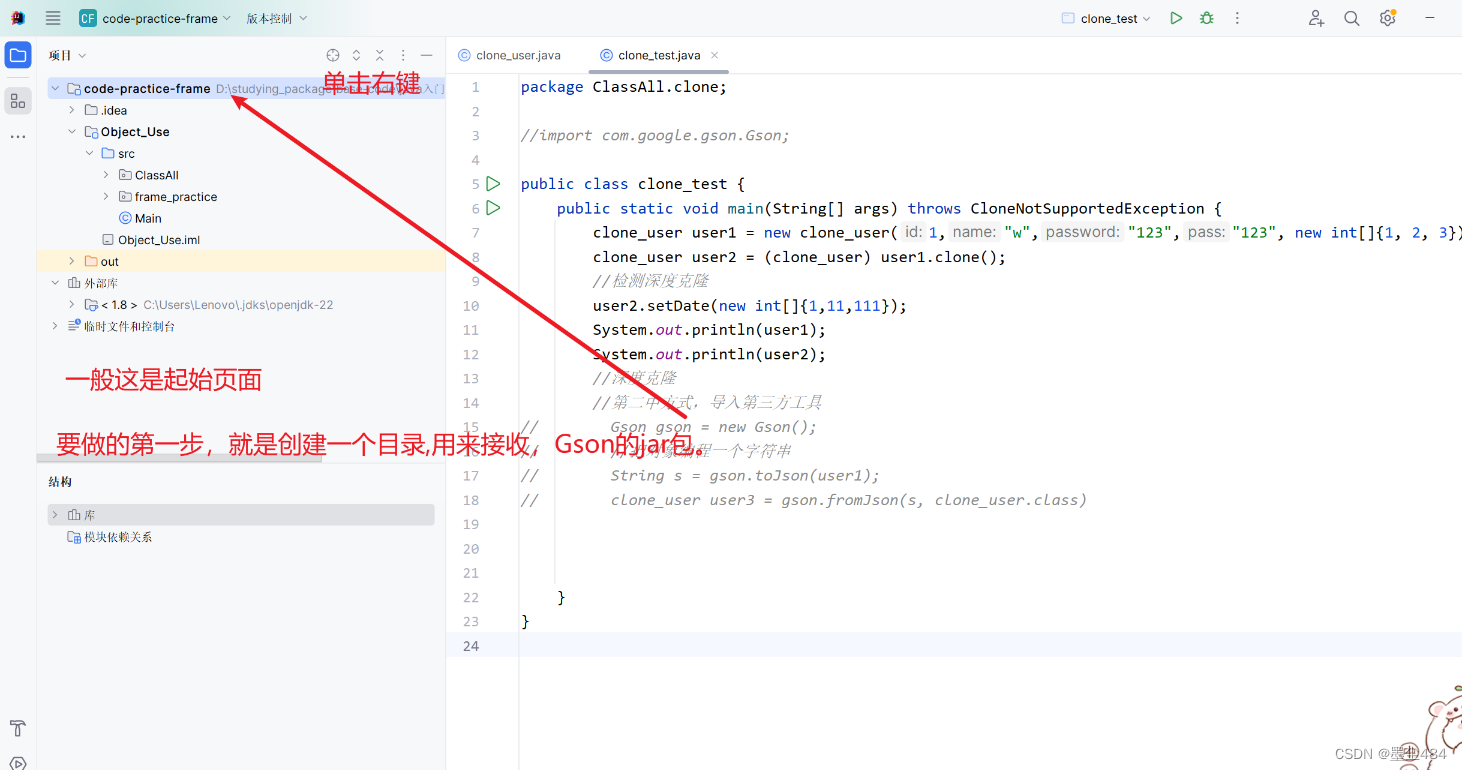Expand the openjdk-22 node under 外部库
This screenshot has width=1462, height=770.
(72, 304)
